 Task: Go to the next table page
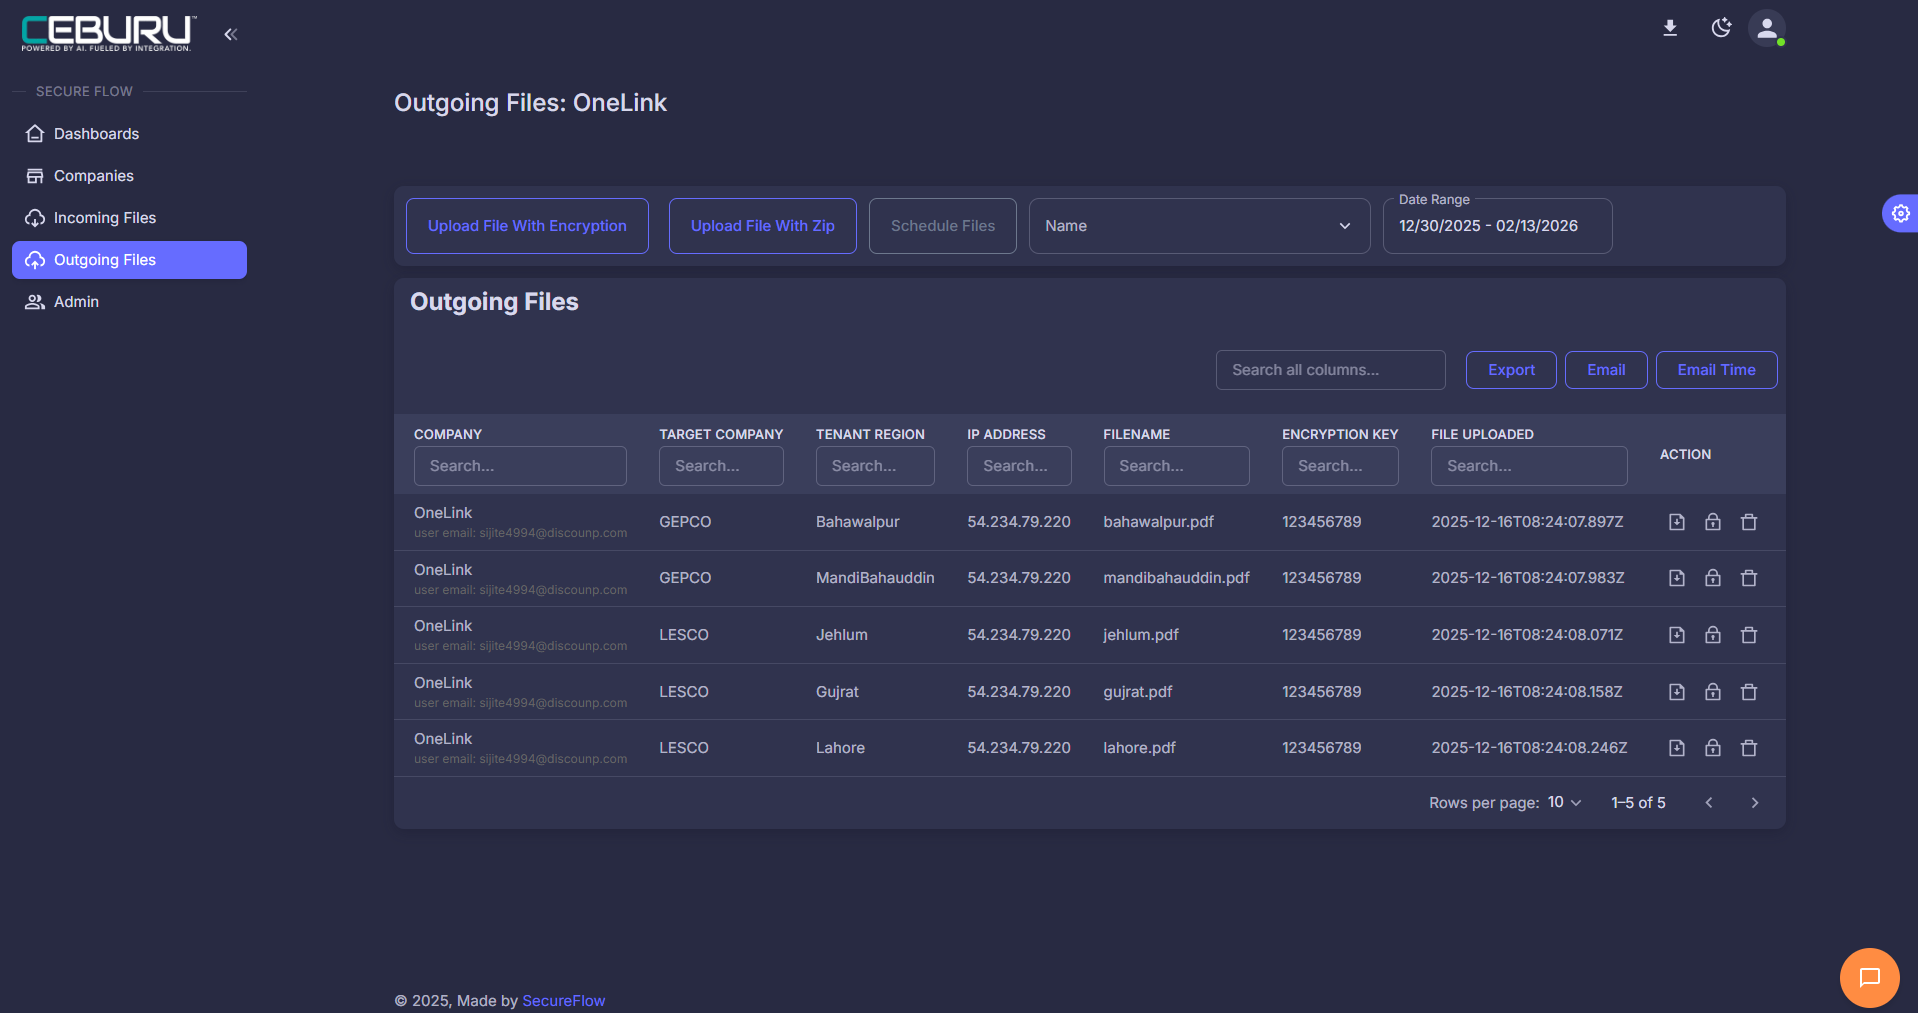tap(1754, 803)
